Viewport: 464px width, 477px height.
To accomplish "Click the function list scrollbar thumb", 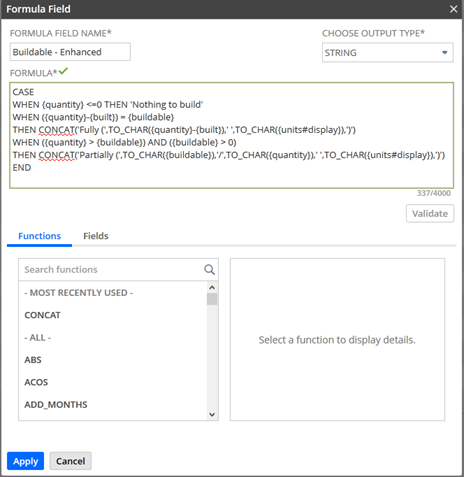I will tap(212, 299).
